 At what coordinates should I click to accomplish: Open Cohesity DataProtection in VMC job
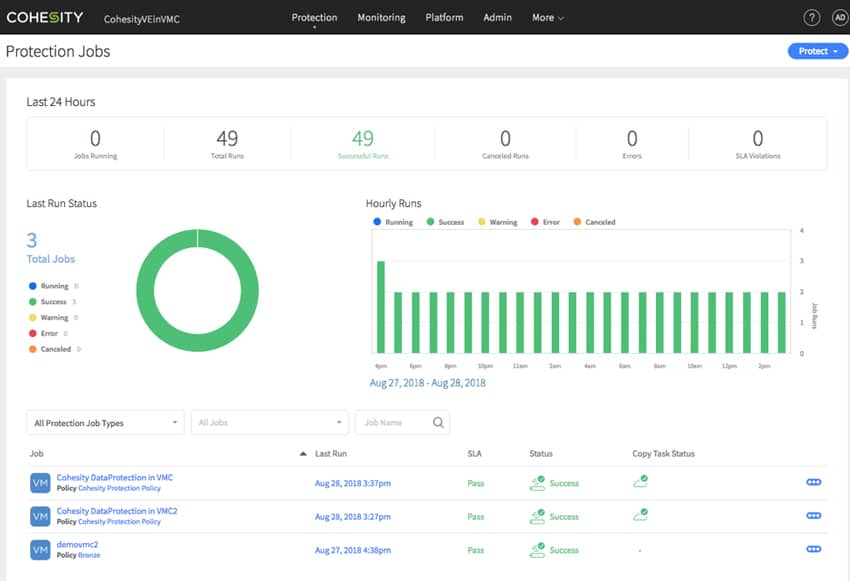[x=115, y=477]
